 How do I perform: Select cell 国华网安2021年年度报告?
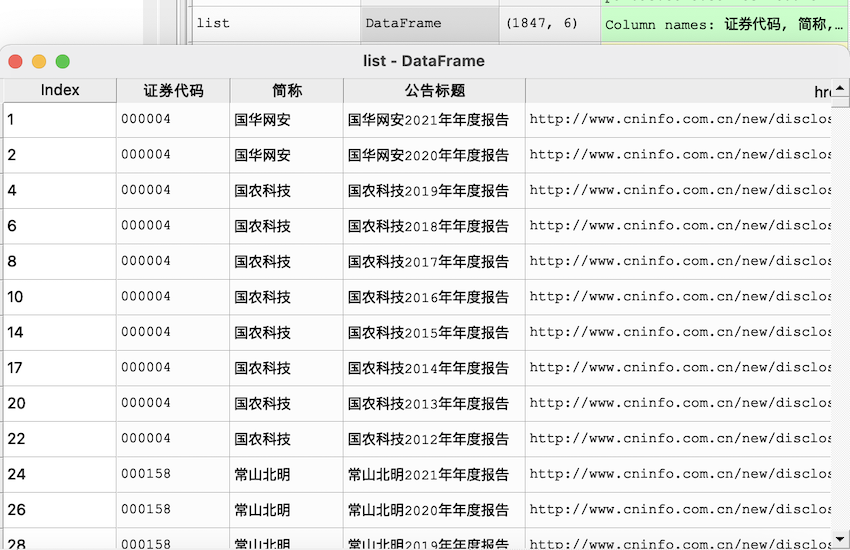(434, 120)
